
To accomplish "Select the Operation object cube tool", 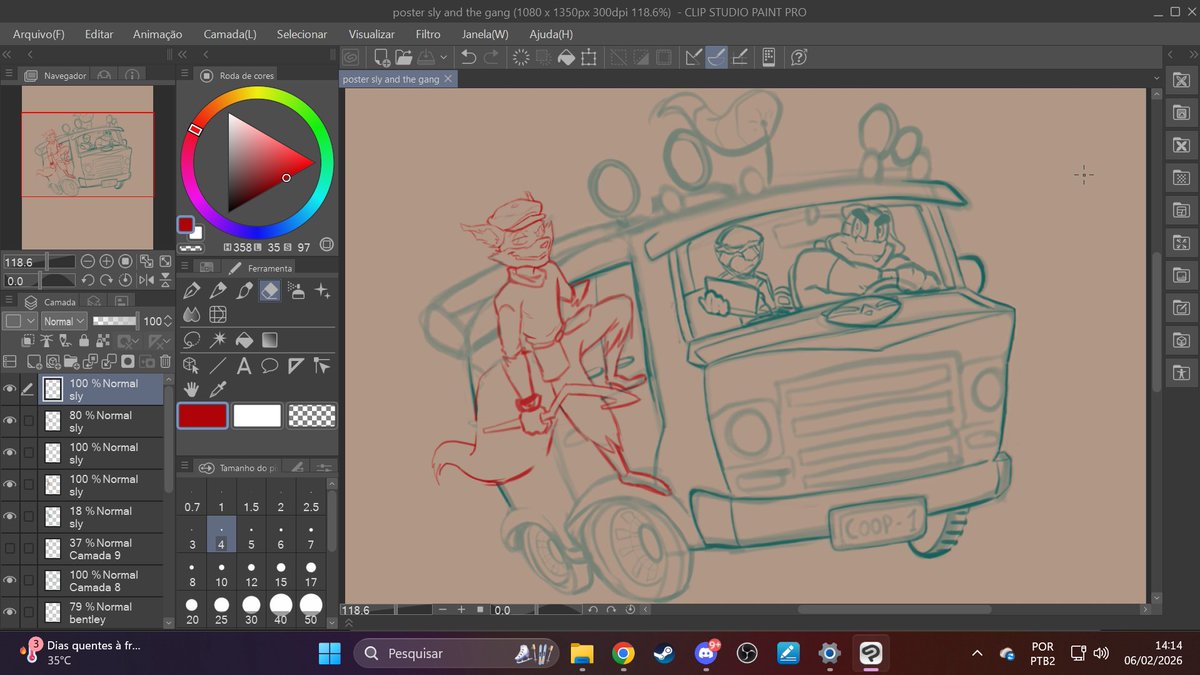I will [x=192, y=365].
